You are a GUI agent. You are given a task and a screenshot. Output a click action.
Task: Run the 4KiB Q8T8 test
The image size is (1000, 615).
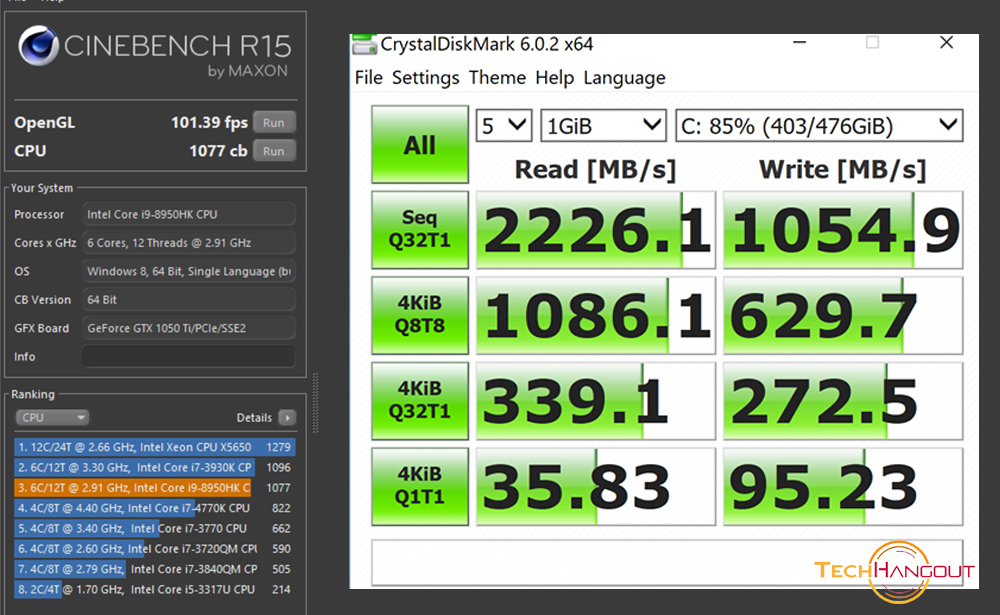click(420, 315)
